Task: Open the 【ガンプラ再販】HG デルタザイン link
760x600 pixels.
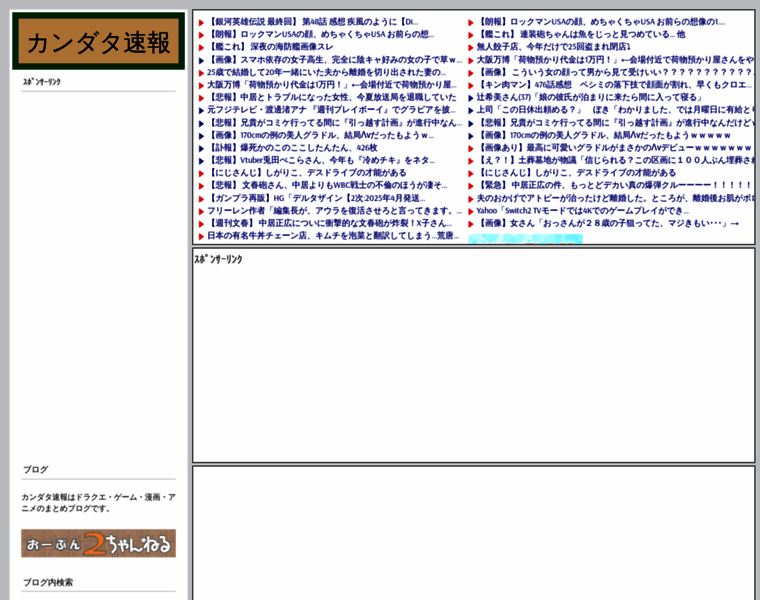Action: pos(317,198)
